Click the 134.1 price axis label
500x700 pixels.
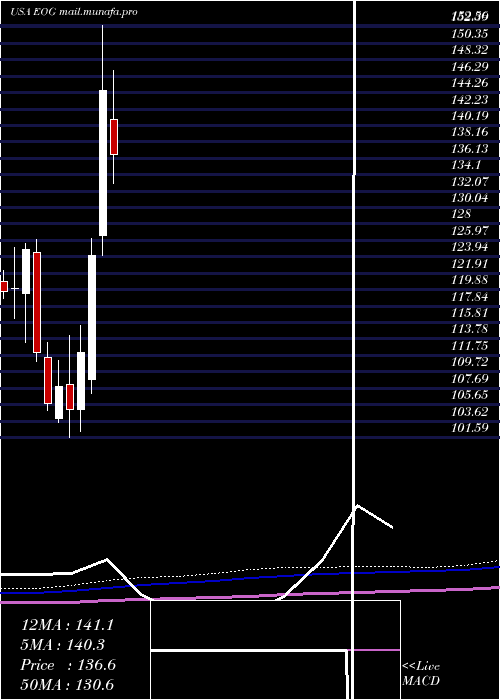[466, 165]
